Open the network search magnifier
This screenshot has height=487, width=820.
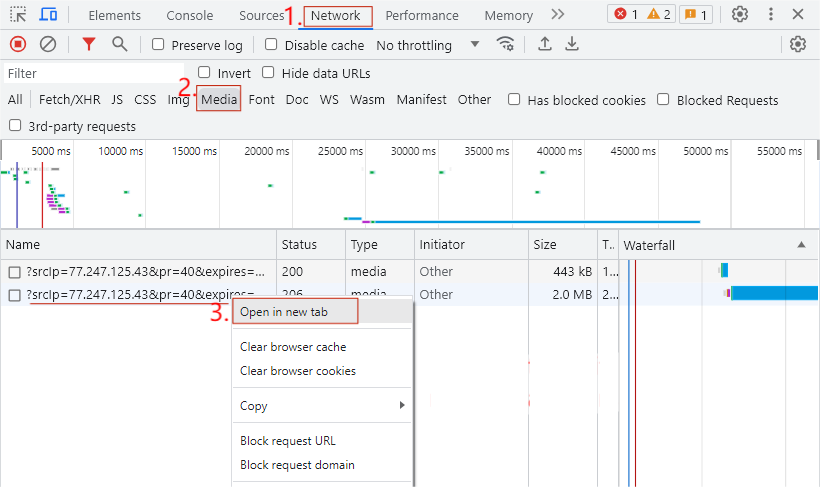coord(120,44)
